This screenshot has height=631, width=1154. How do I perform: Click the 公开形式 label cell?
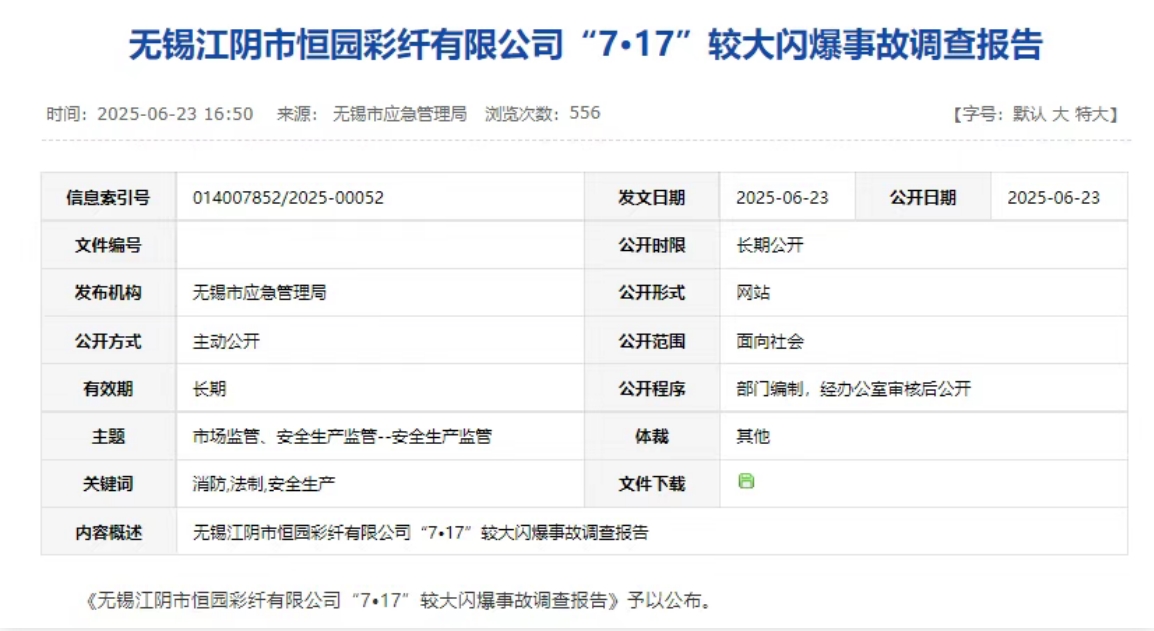[651, 293]
